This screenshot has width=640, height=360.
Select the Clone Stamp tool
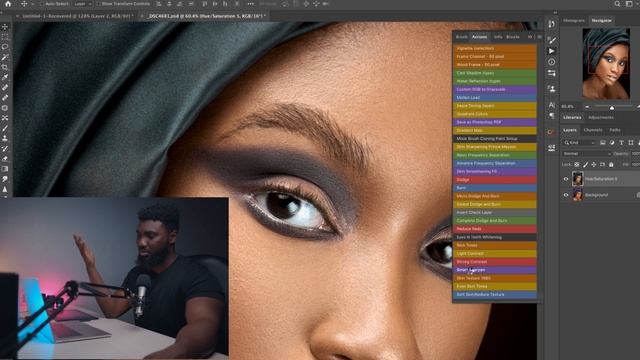[5, 138]
